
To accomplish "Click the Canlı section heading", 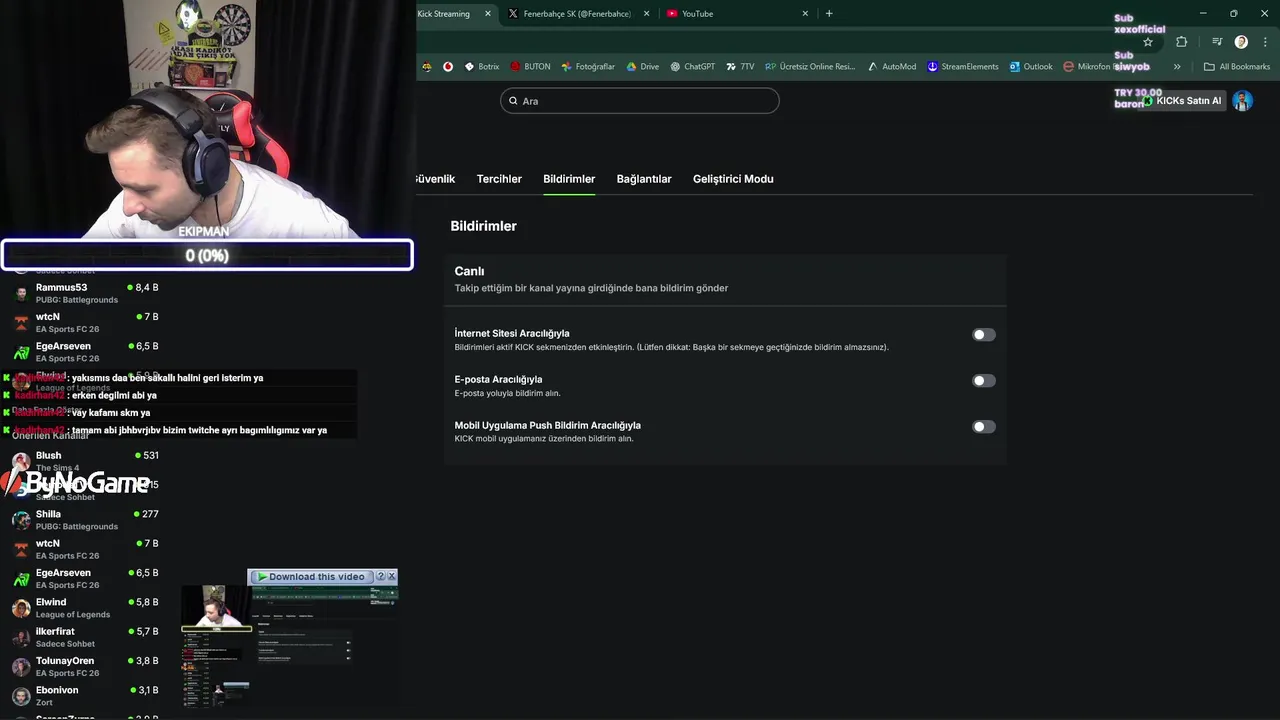I will tap(469, 271).
